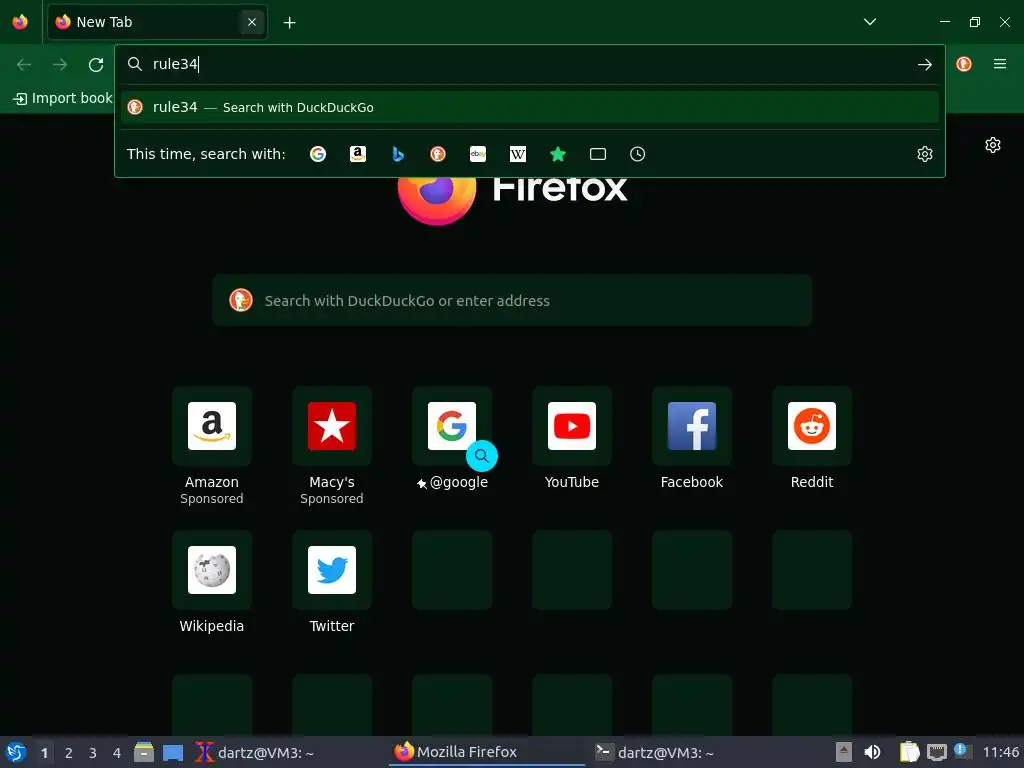Go back one page

point(24,64)
